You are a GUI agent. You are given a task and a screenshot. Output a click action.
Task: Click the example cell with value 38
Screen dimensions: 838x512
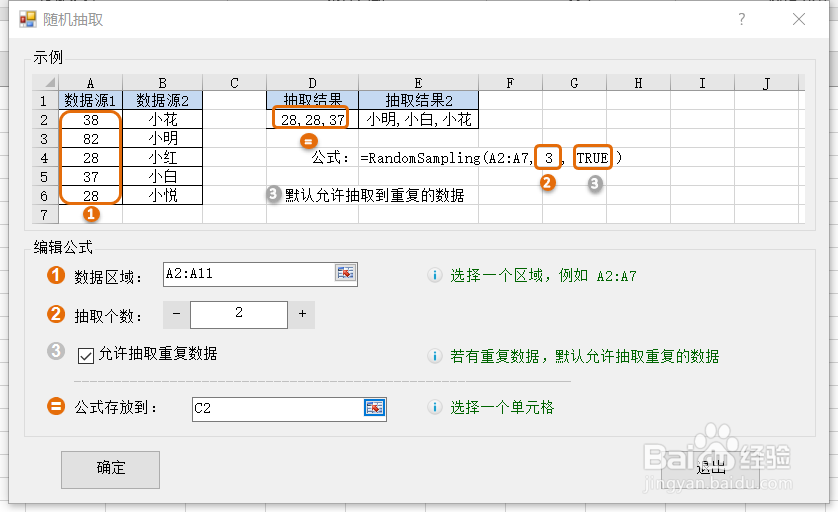(x=90, y=120)
